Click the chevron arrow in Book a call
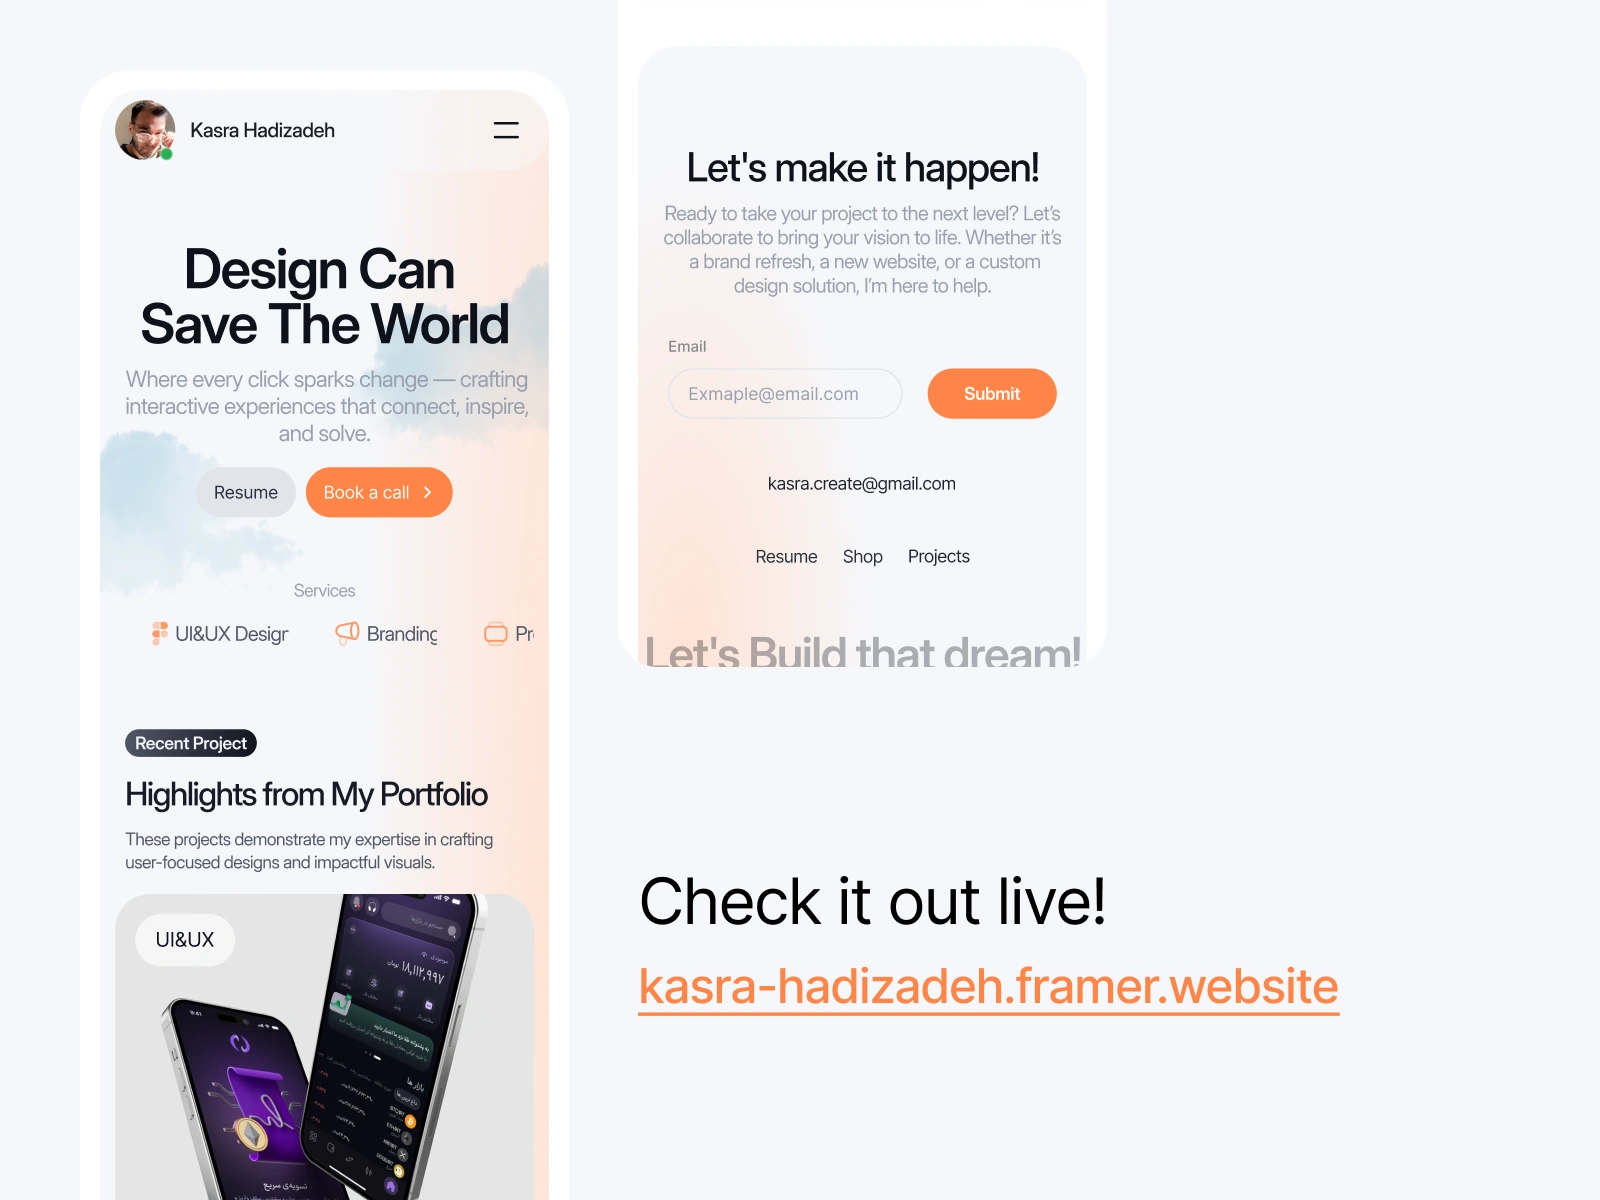The width and height of the screenshot is (1600, 1200). click(x=428, y=492)
